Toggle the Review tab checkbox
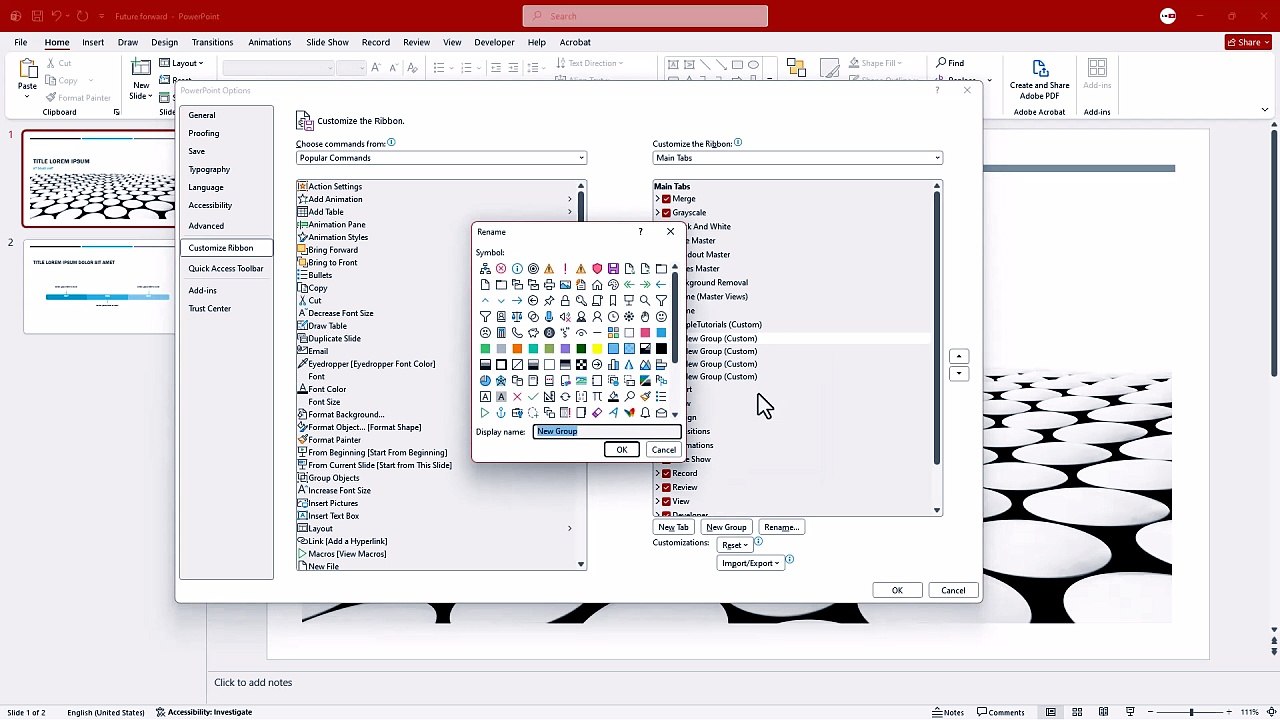This screenshot has height=720, width=1280. 666,487
